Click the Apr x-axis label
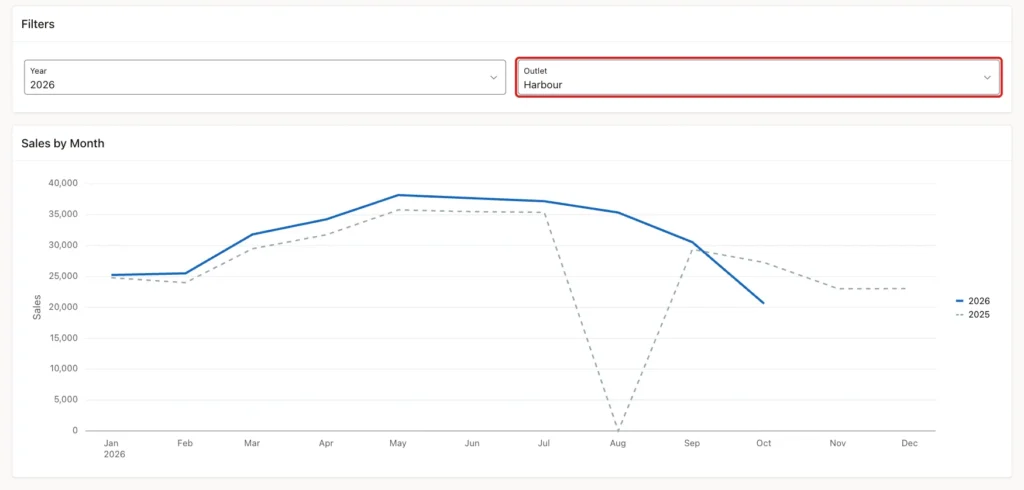 click(x=326, y=443)
